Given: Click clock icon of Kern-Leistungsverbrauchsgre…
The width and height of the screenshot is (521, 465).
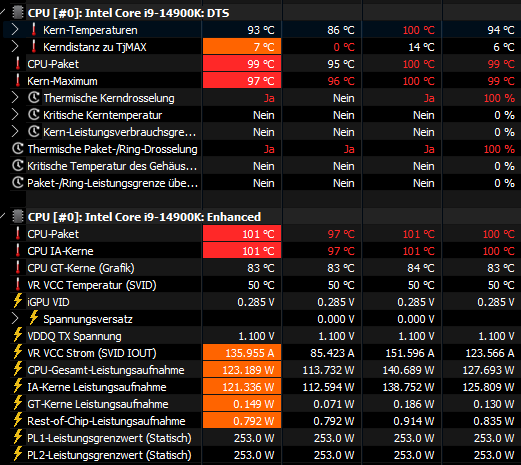Looking at the screenshot, I should pyautogui.click(x=34, y=132).
